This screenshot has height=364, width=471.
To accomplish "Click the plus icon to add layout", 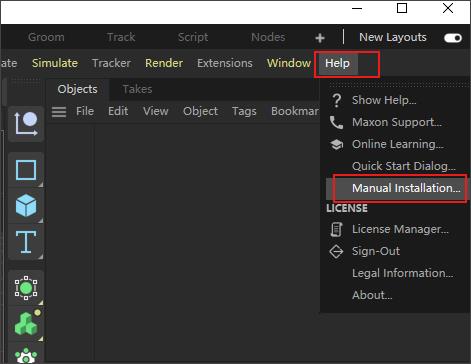I will click(x=320, y=38).
